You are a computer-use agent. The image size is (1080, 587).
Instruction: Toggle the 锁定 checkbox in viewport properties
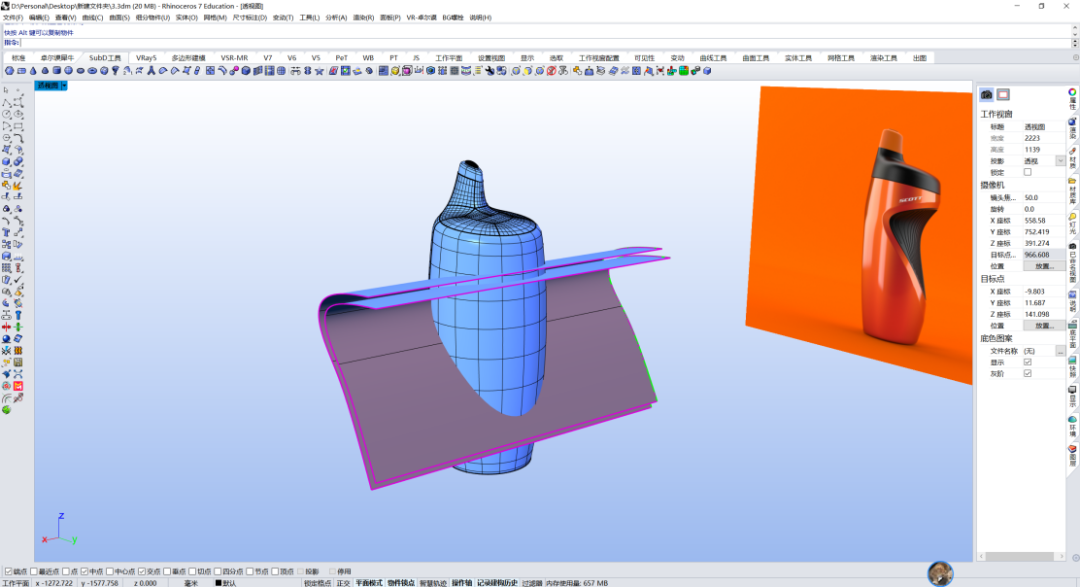(x=1027, y=172)
